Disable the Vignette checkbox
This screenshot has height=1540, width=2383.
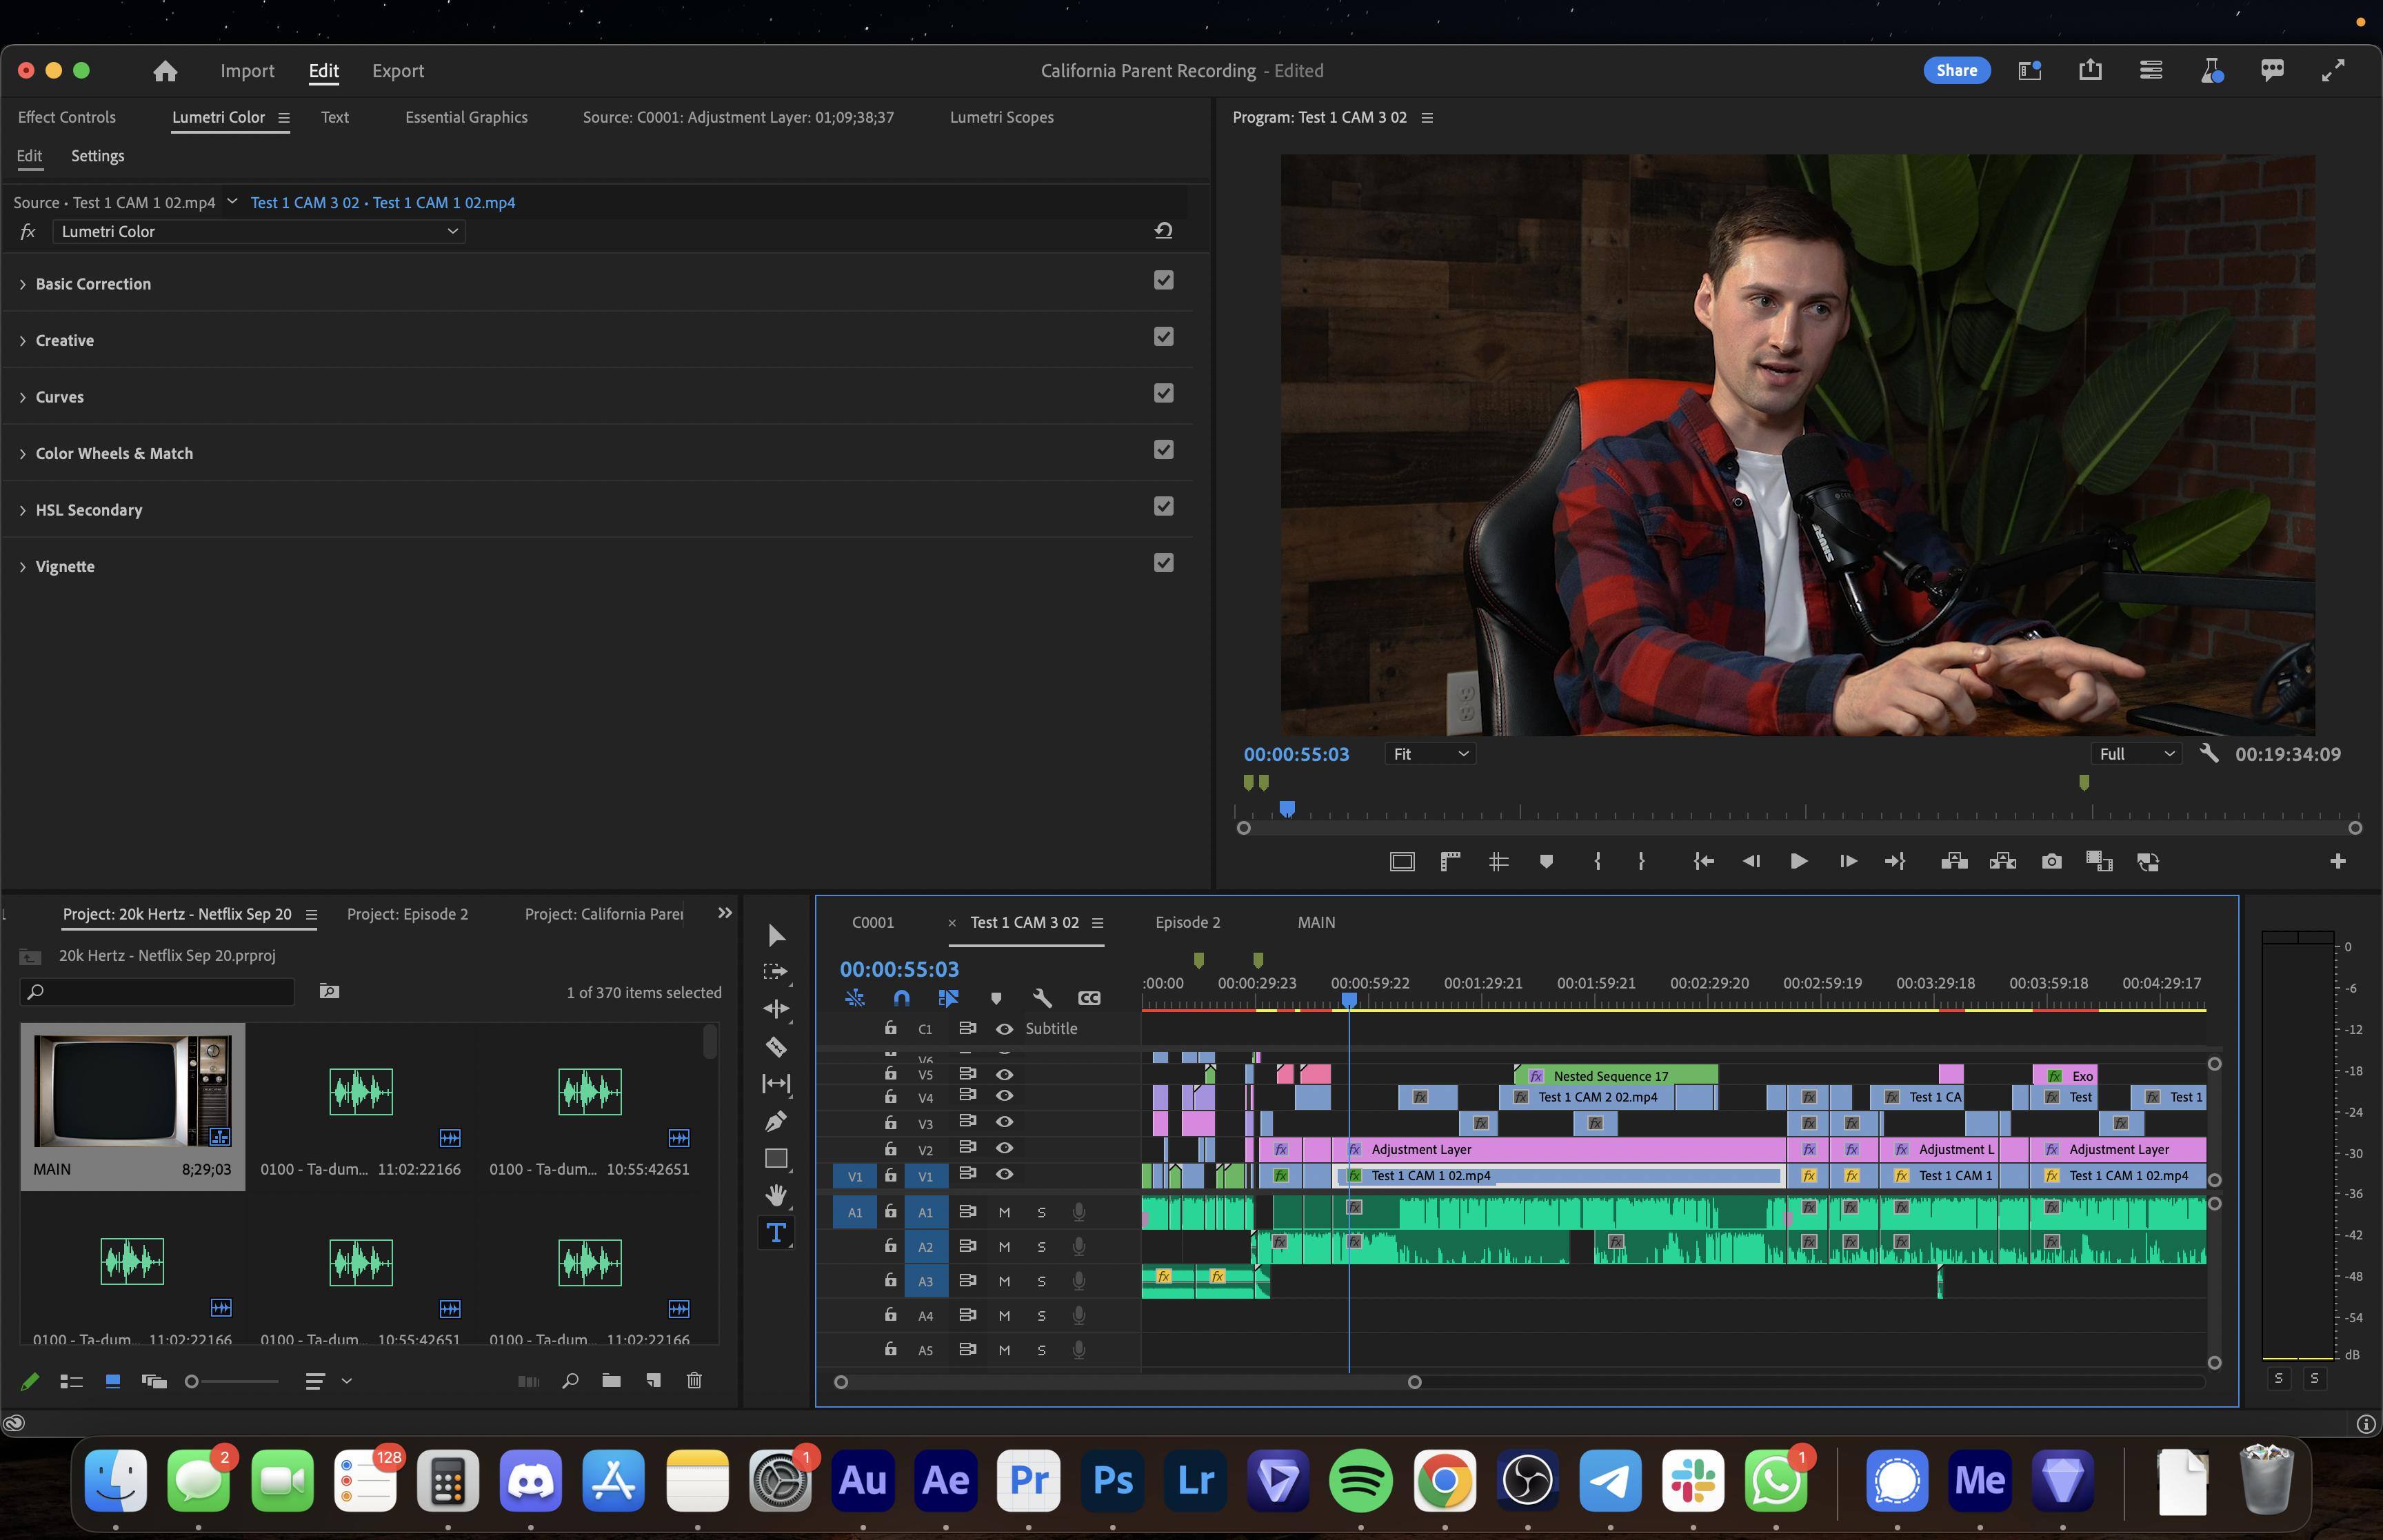click(x=1163, y=563)
